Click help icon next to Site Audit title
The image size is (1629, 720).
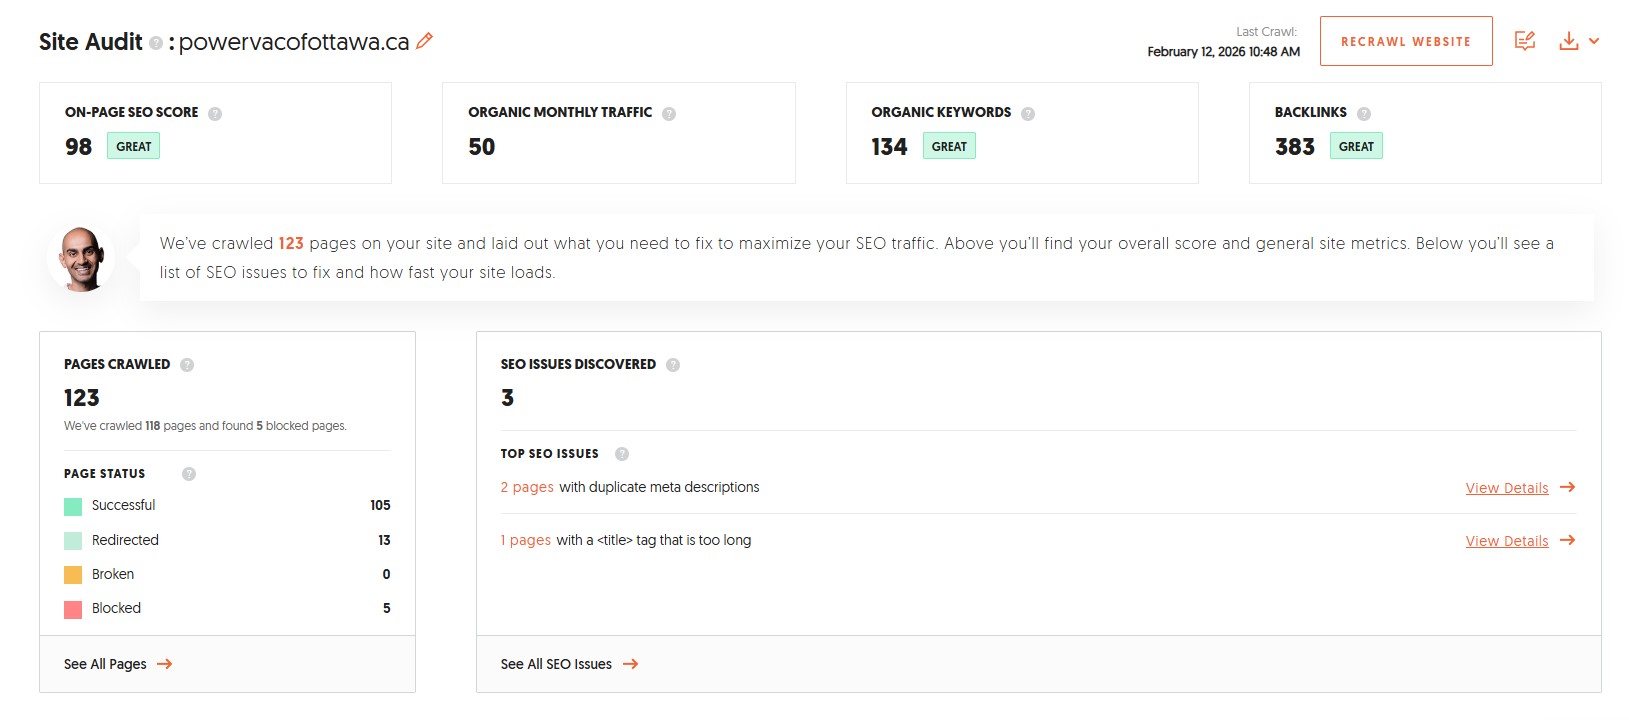tap(156, 43)
